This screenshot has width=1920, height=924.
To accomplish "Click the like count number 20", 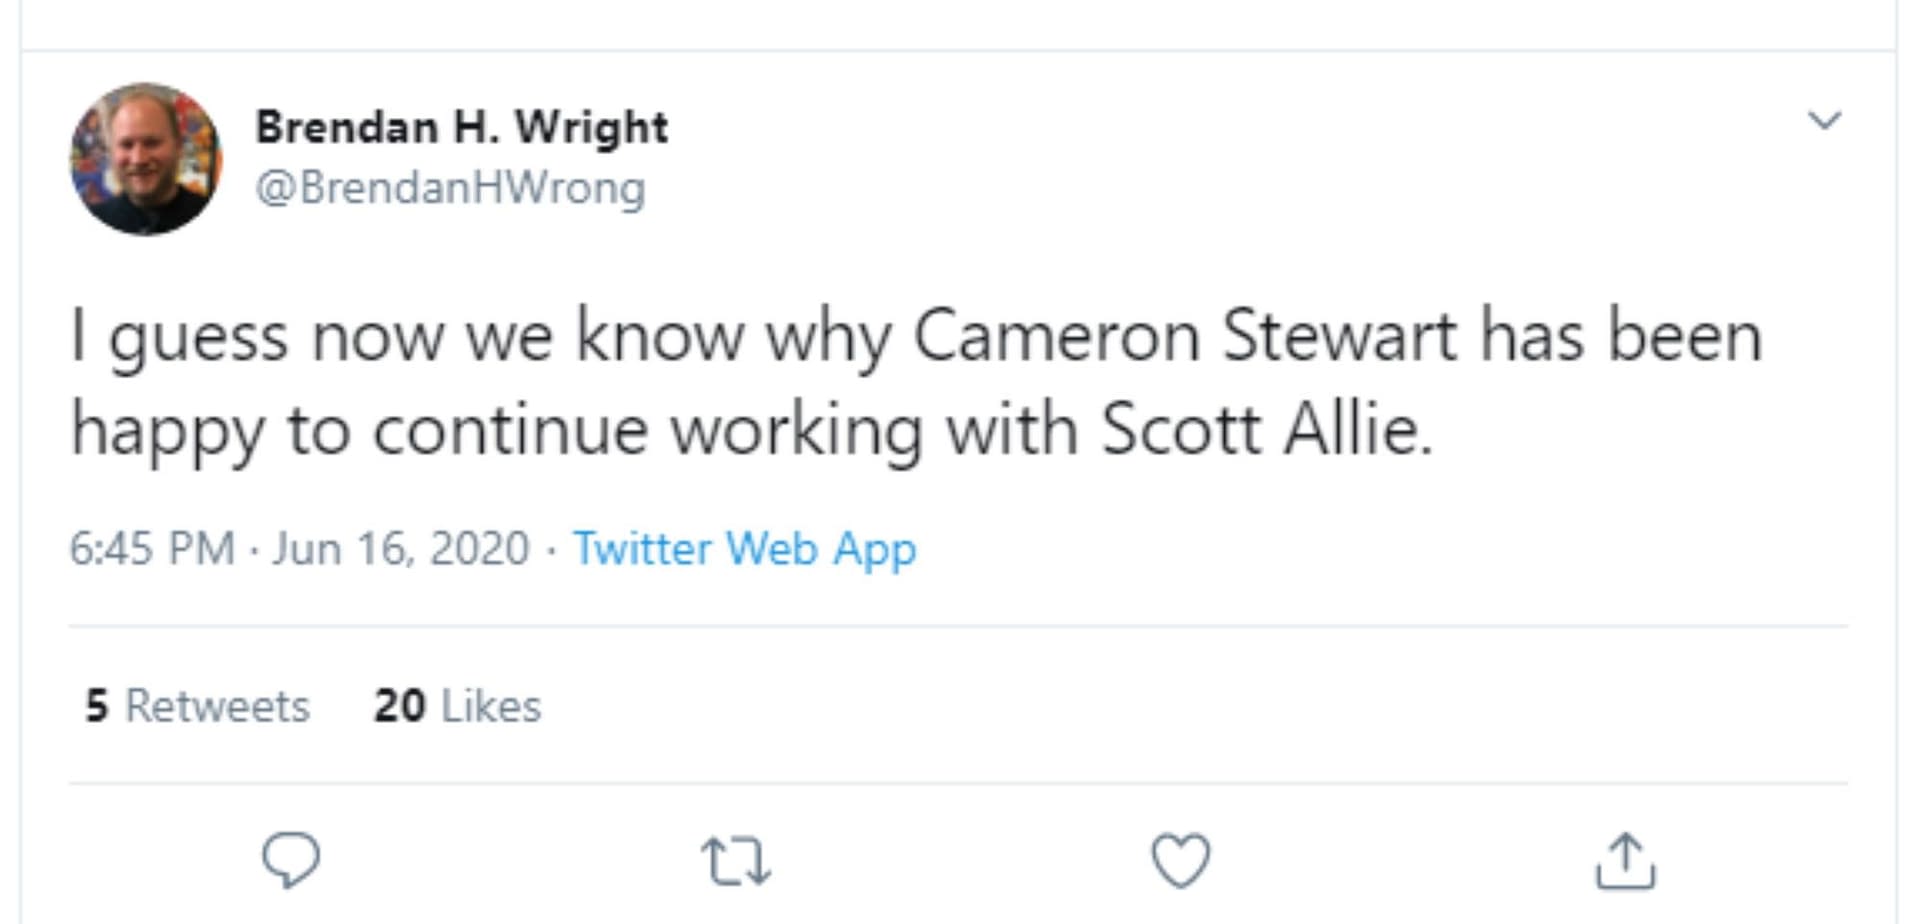I will coord(400,706).
